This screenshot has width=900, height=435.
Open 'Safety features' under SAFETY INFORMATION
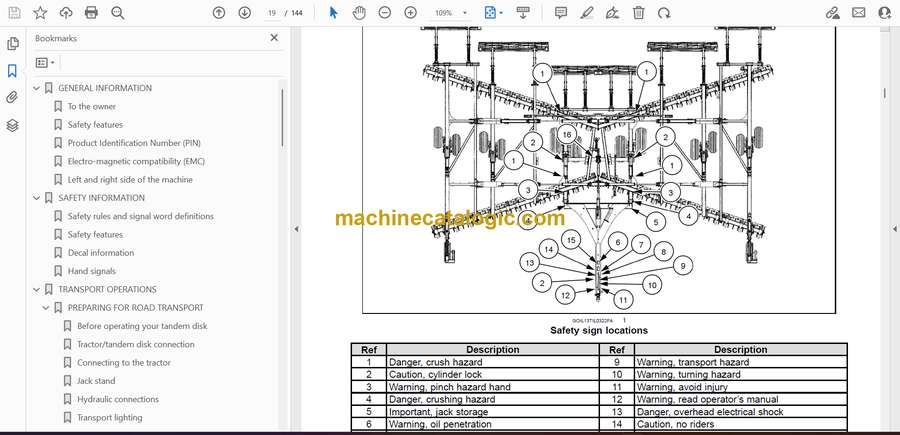coord(95,234)
